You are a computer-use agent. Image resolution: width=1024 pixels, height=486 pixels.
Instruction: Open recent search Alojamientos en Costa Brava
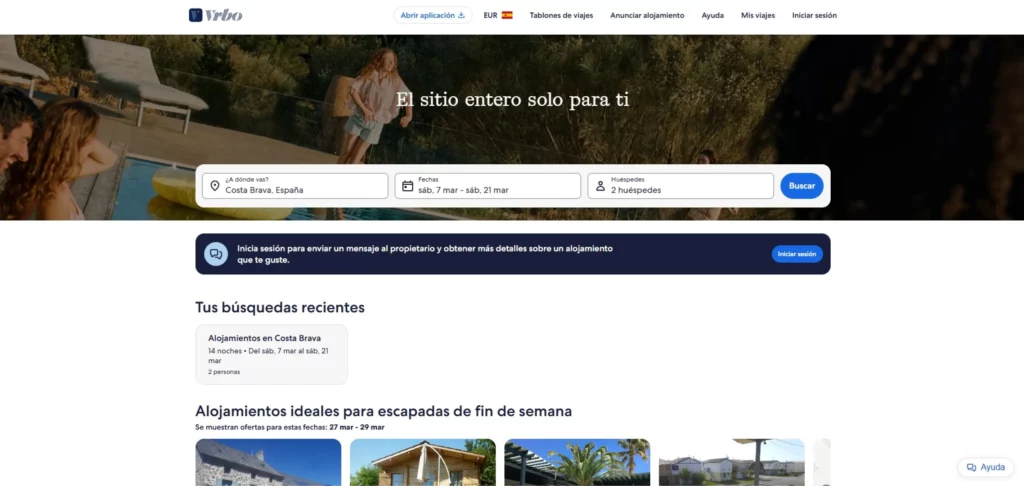click(x=271, y=354)
